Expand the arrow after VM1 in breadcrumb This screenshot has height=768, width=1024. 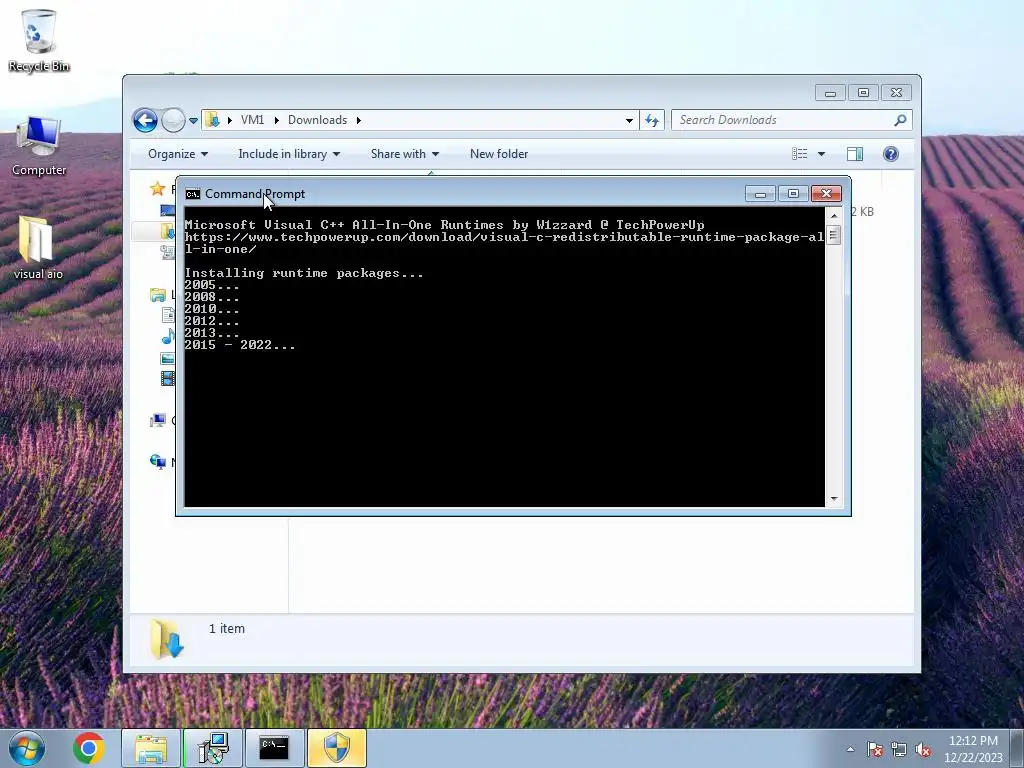tap(276, 120)
